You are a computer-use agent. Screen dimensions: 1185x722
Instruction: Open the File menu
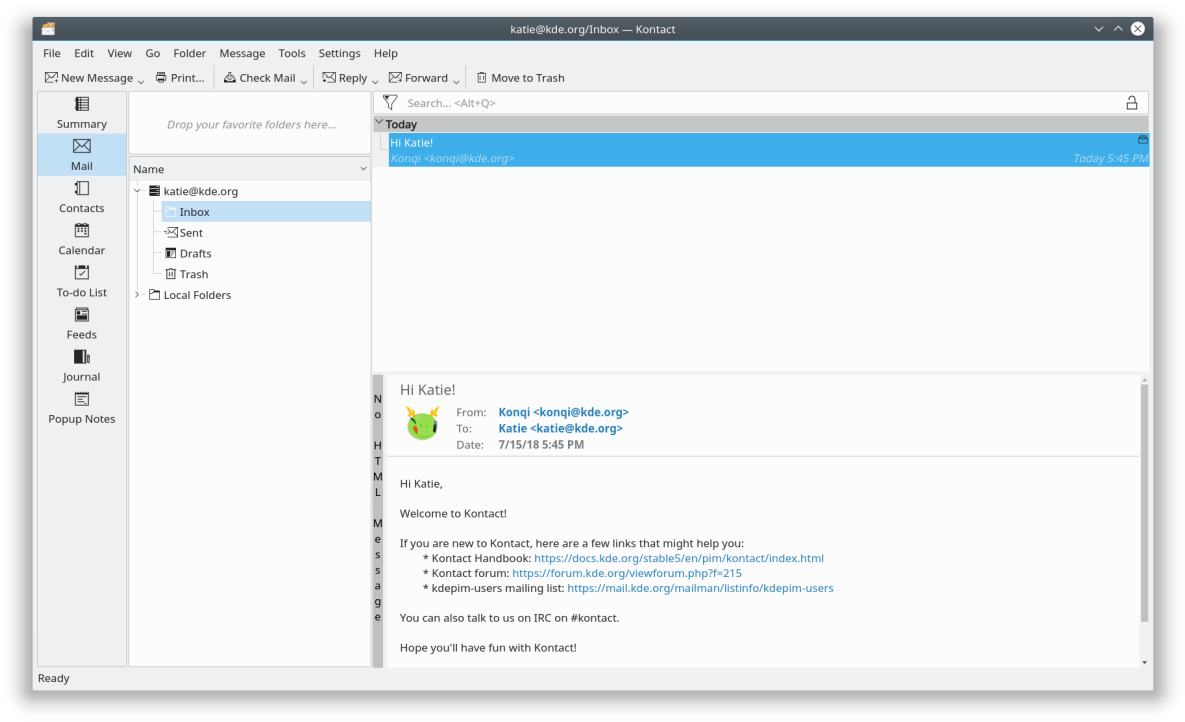click(x=51, y=53)
